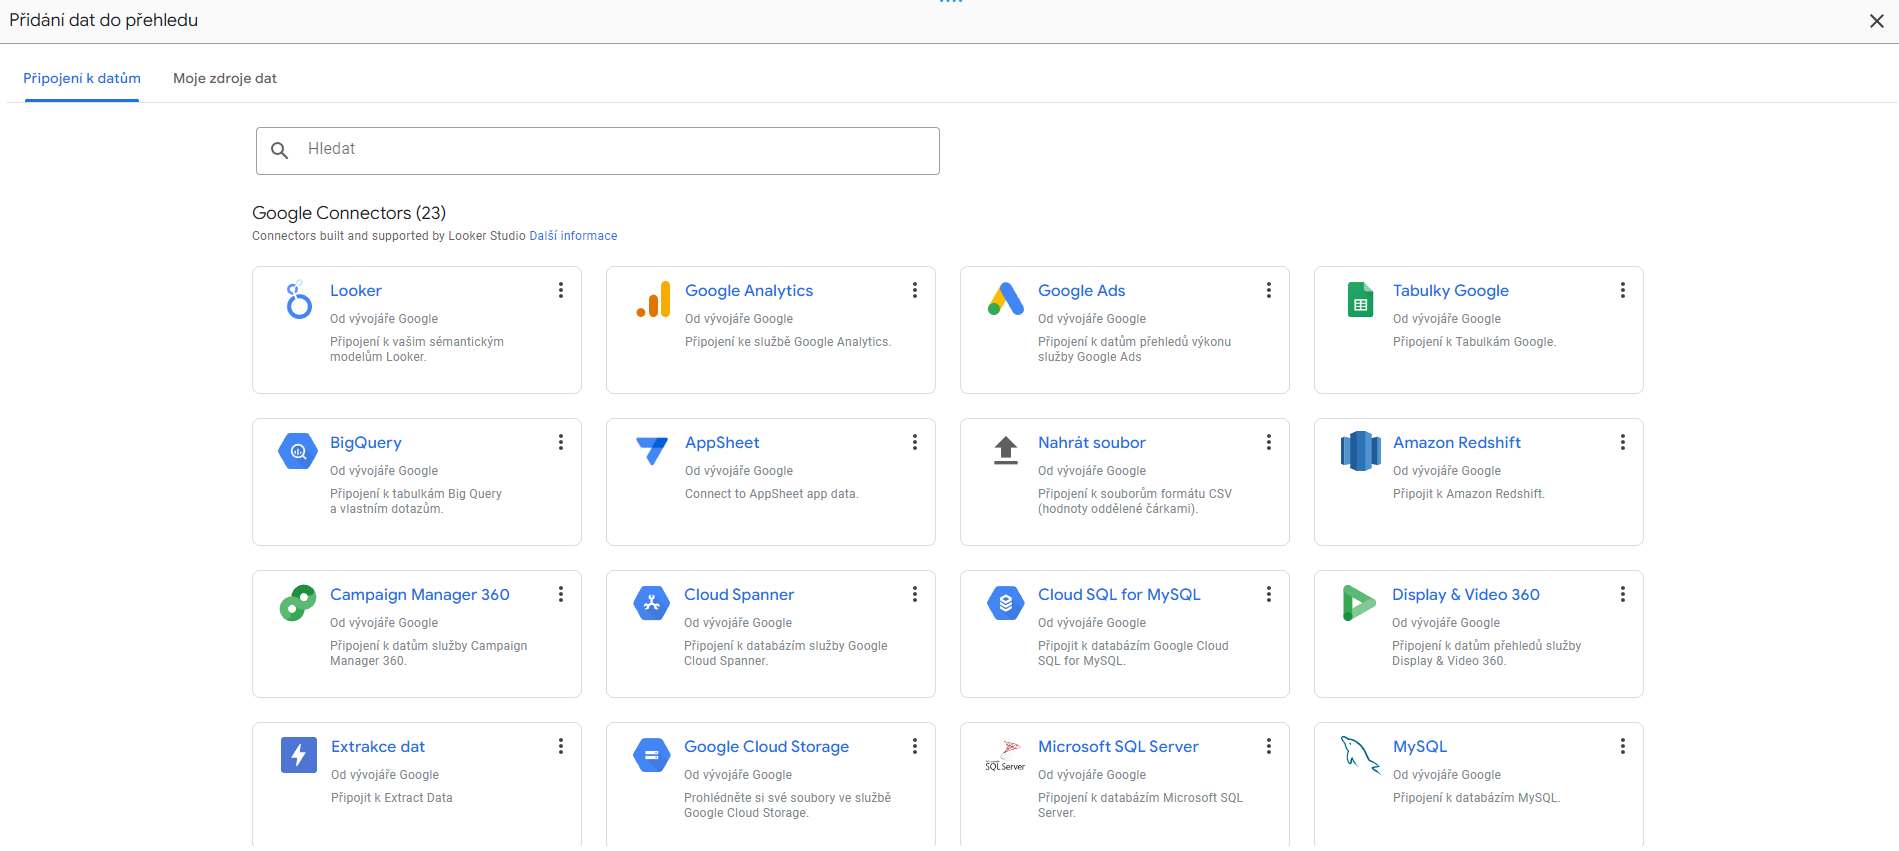Switch to the Připojeni k datům tab
1899x851 pixels.
(82, 78)
